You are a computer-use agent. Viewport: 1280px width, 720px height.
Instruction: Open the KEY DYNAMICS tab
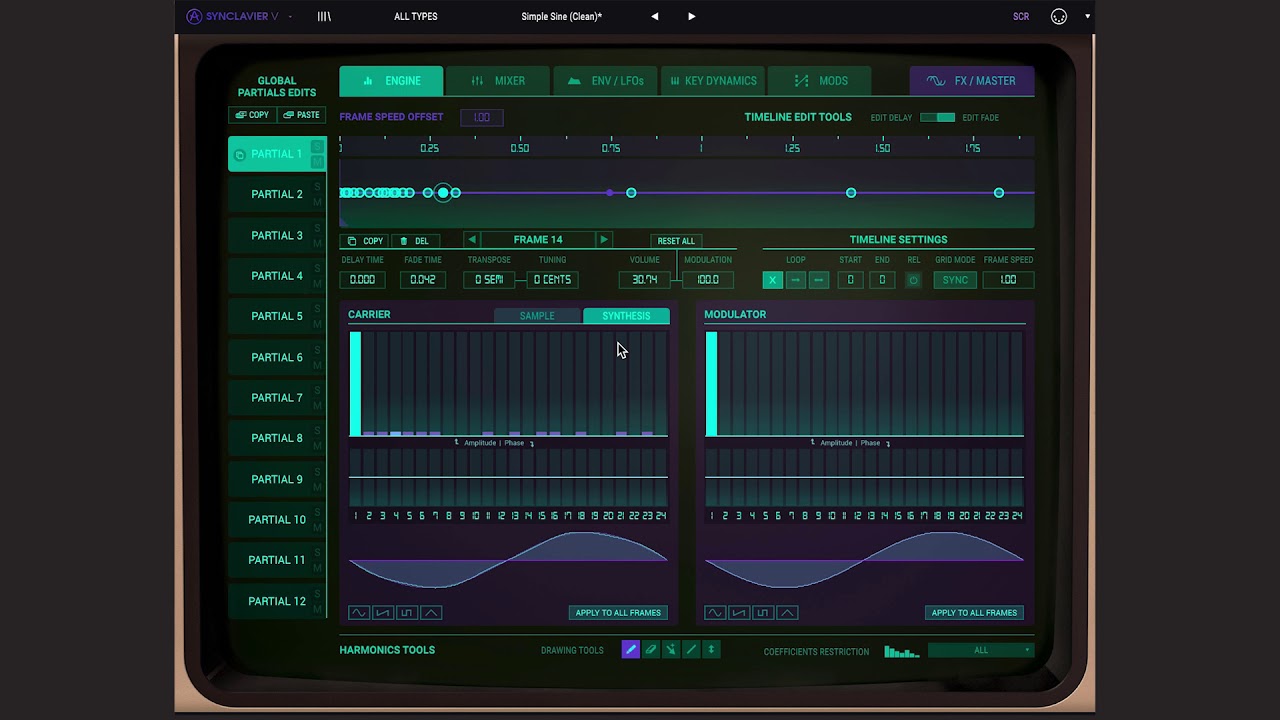[713, 81]
